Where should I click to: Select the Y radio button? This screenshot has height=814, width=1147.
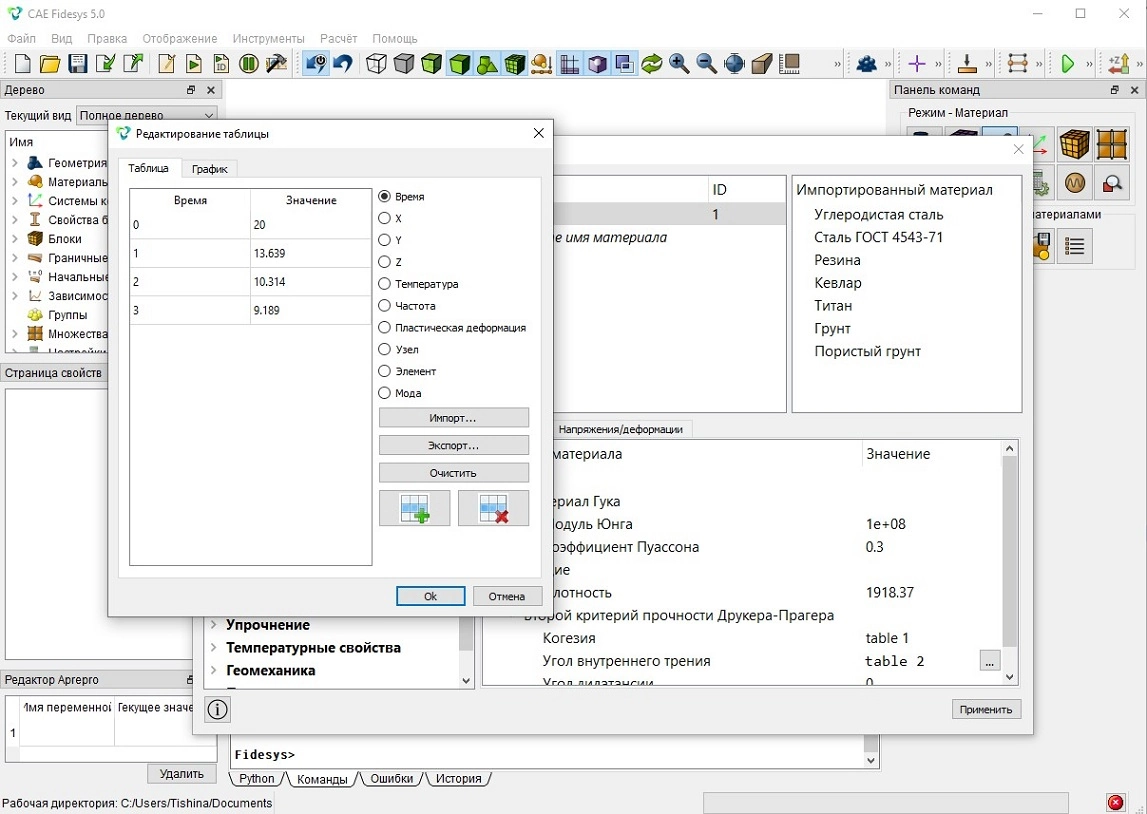[384, 240]
